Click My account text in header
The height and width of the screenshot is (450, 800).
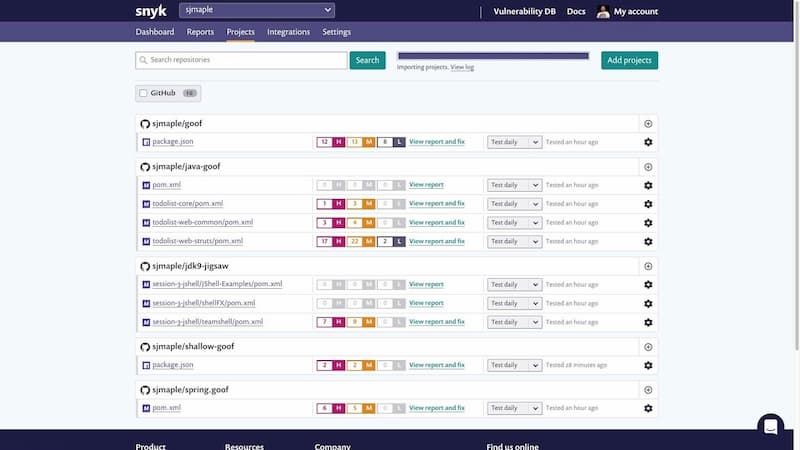[636, 11]
